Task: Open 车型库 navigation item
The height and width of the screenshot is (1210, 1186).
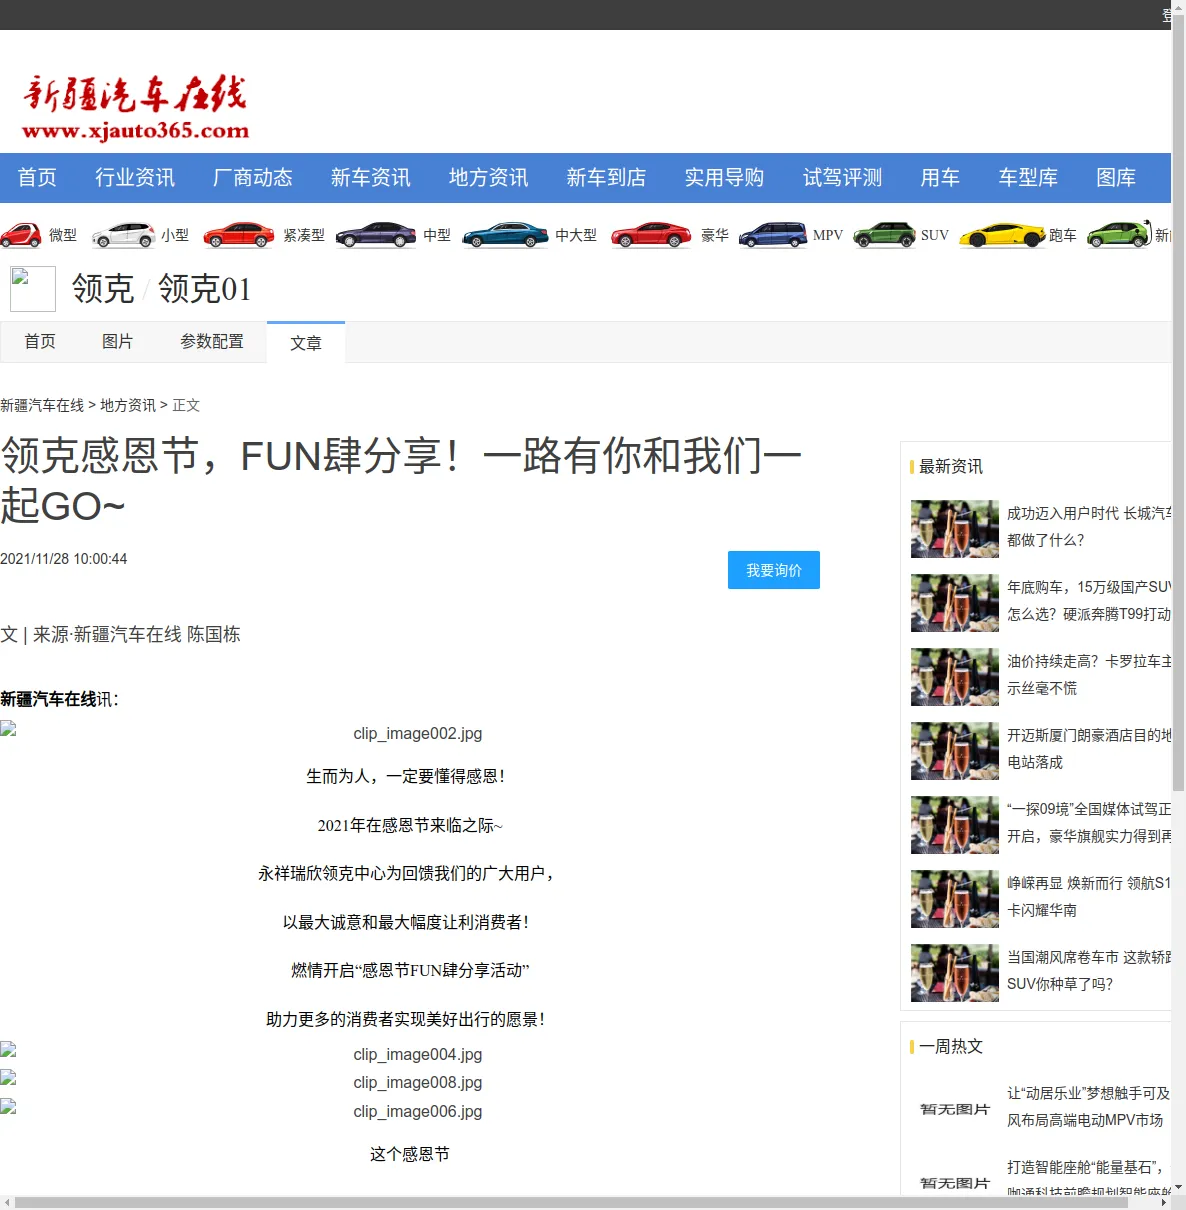Action: pos(1028,178)
